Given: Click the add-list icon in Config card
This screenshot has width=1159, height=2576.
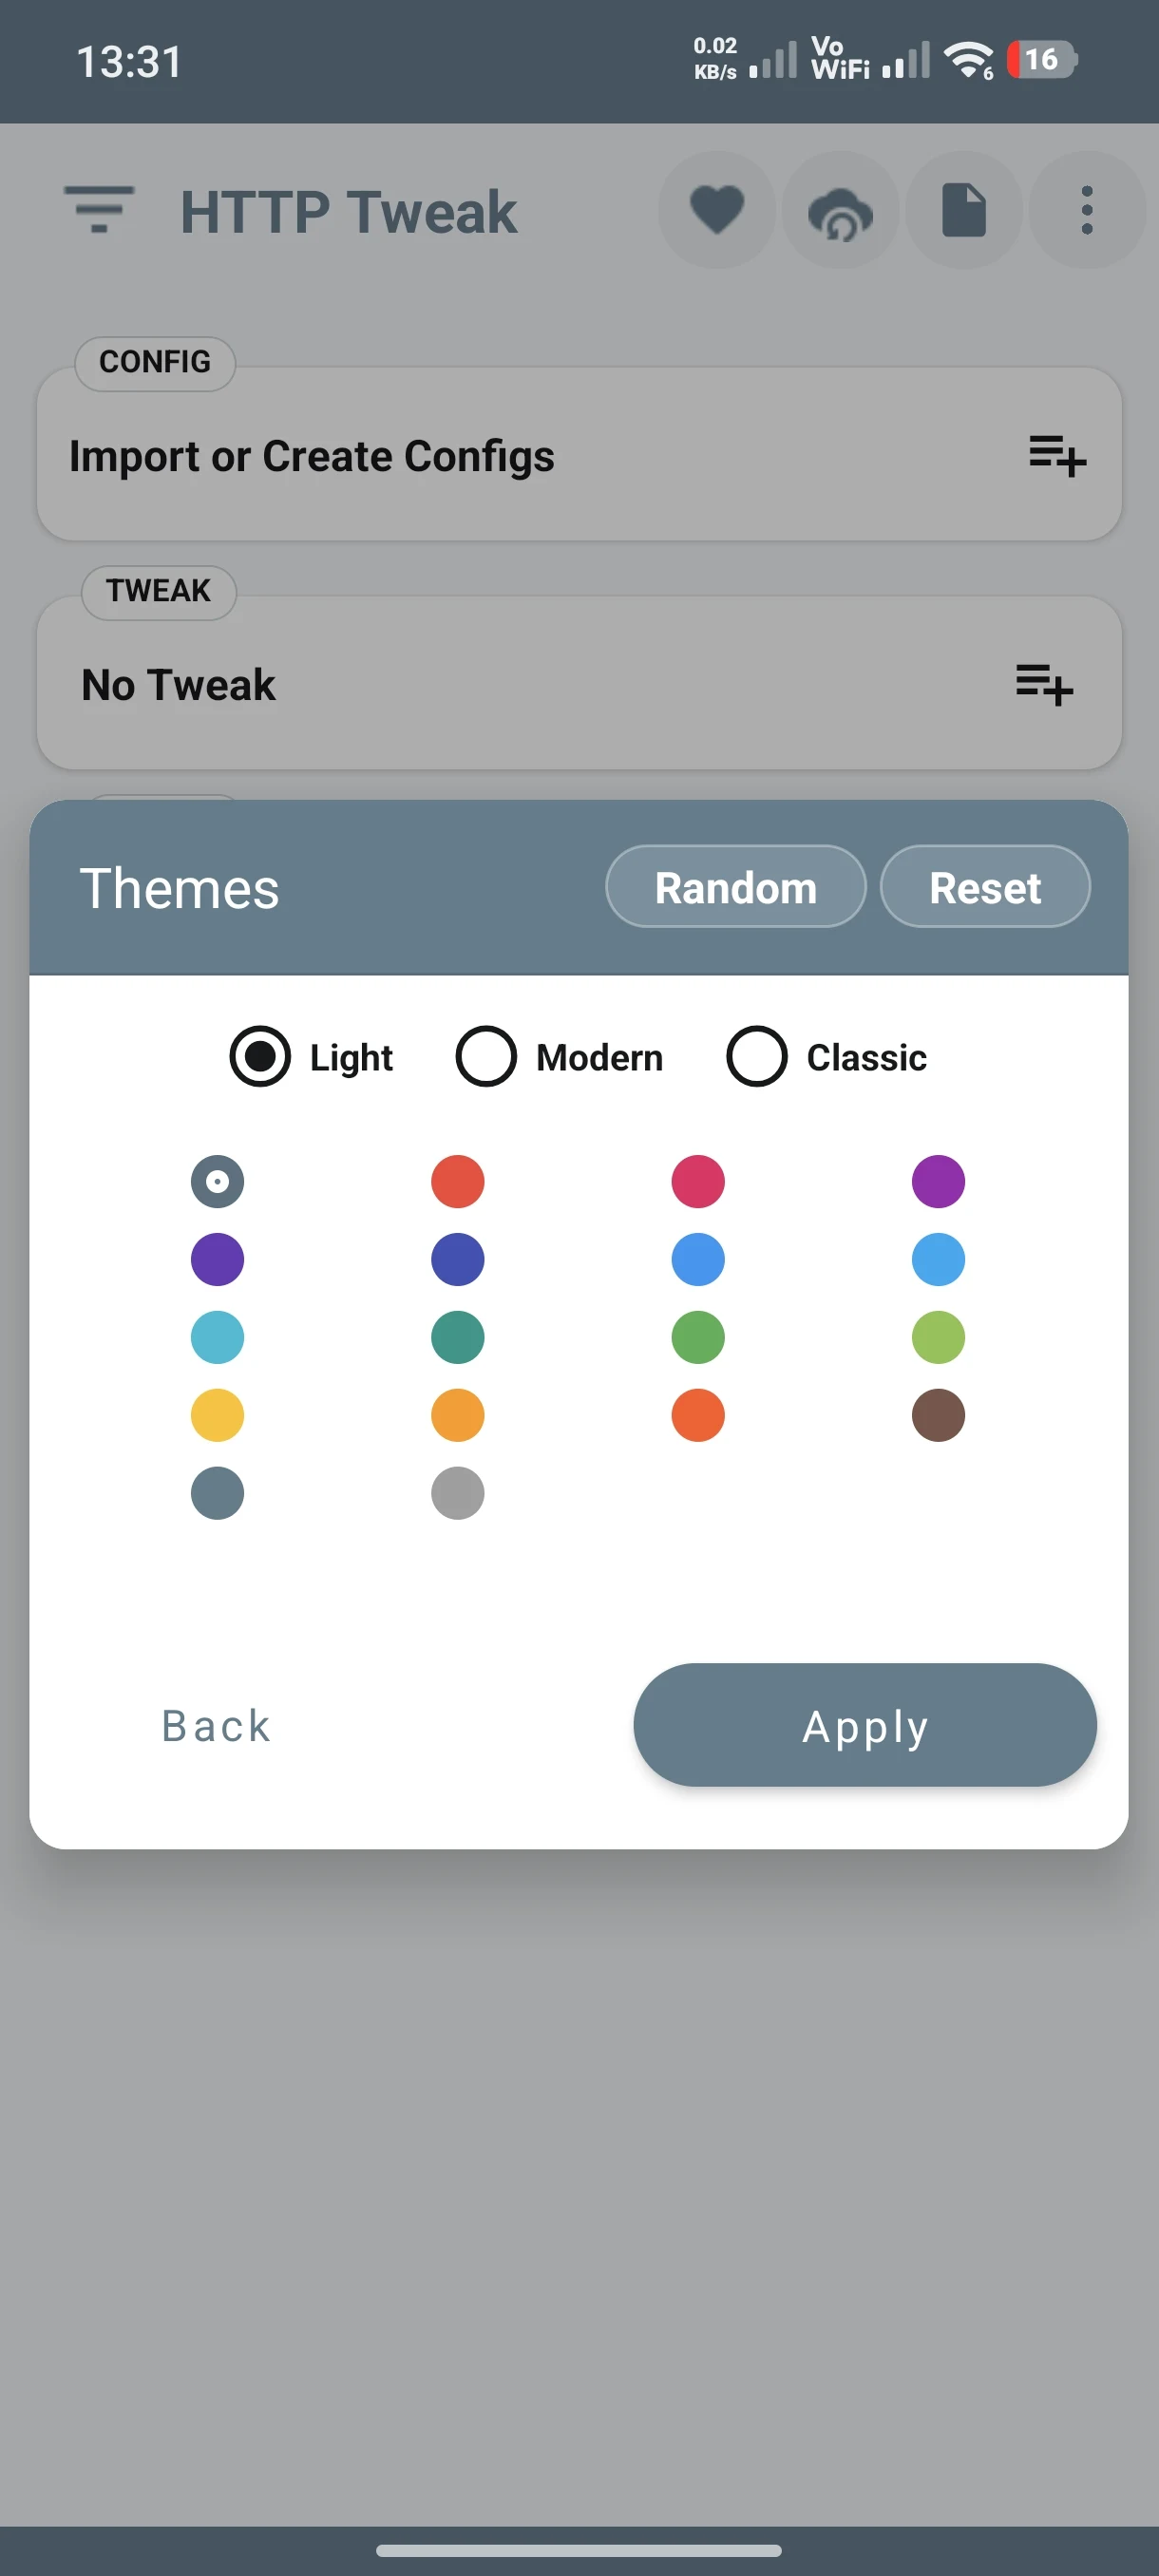Looking at the screenshot, I should coord(1057,456).
